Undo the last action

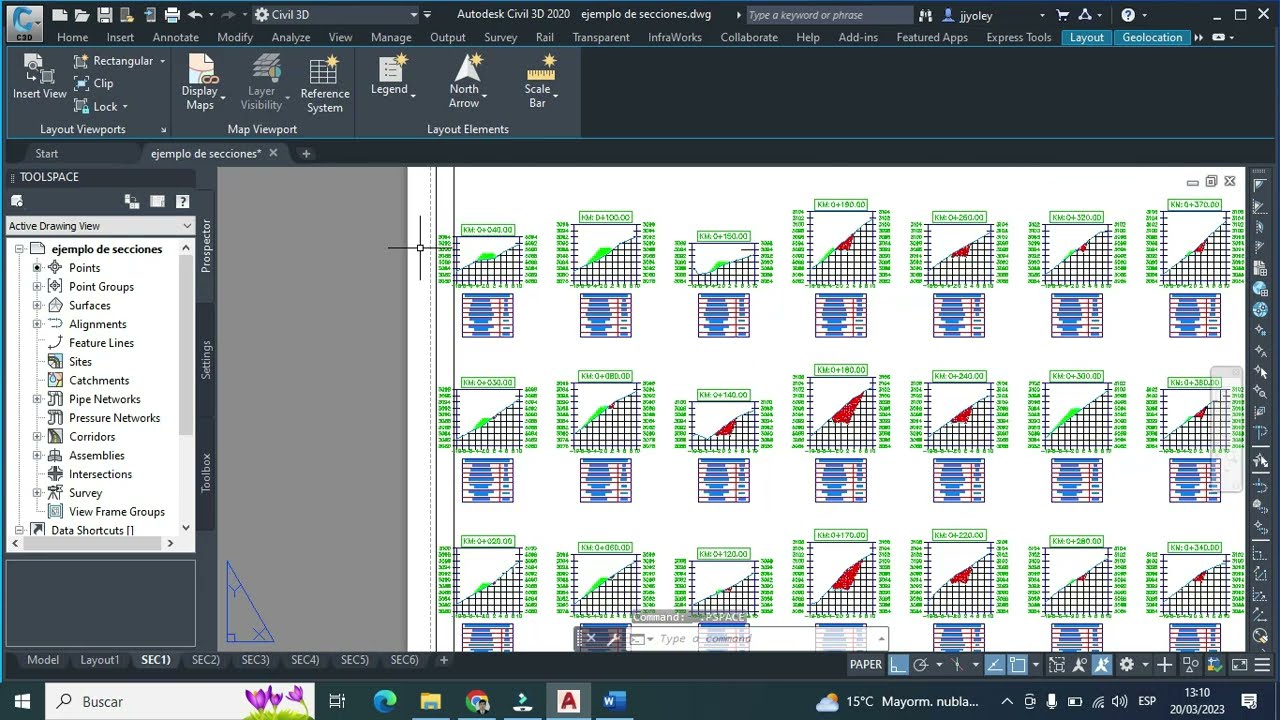pos(194,15)
